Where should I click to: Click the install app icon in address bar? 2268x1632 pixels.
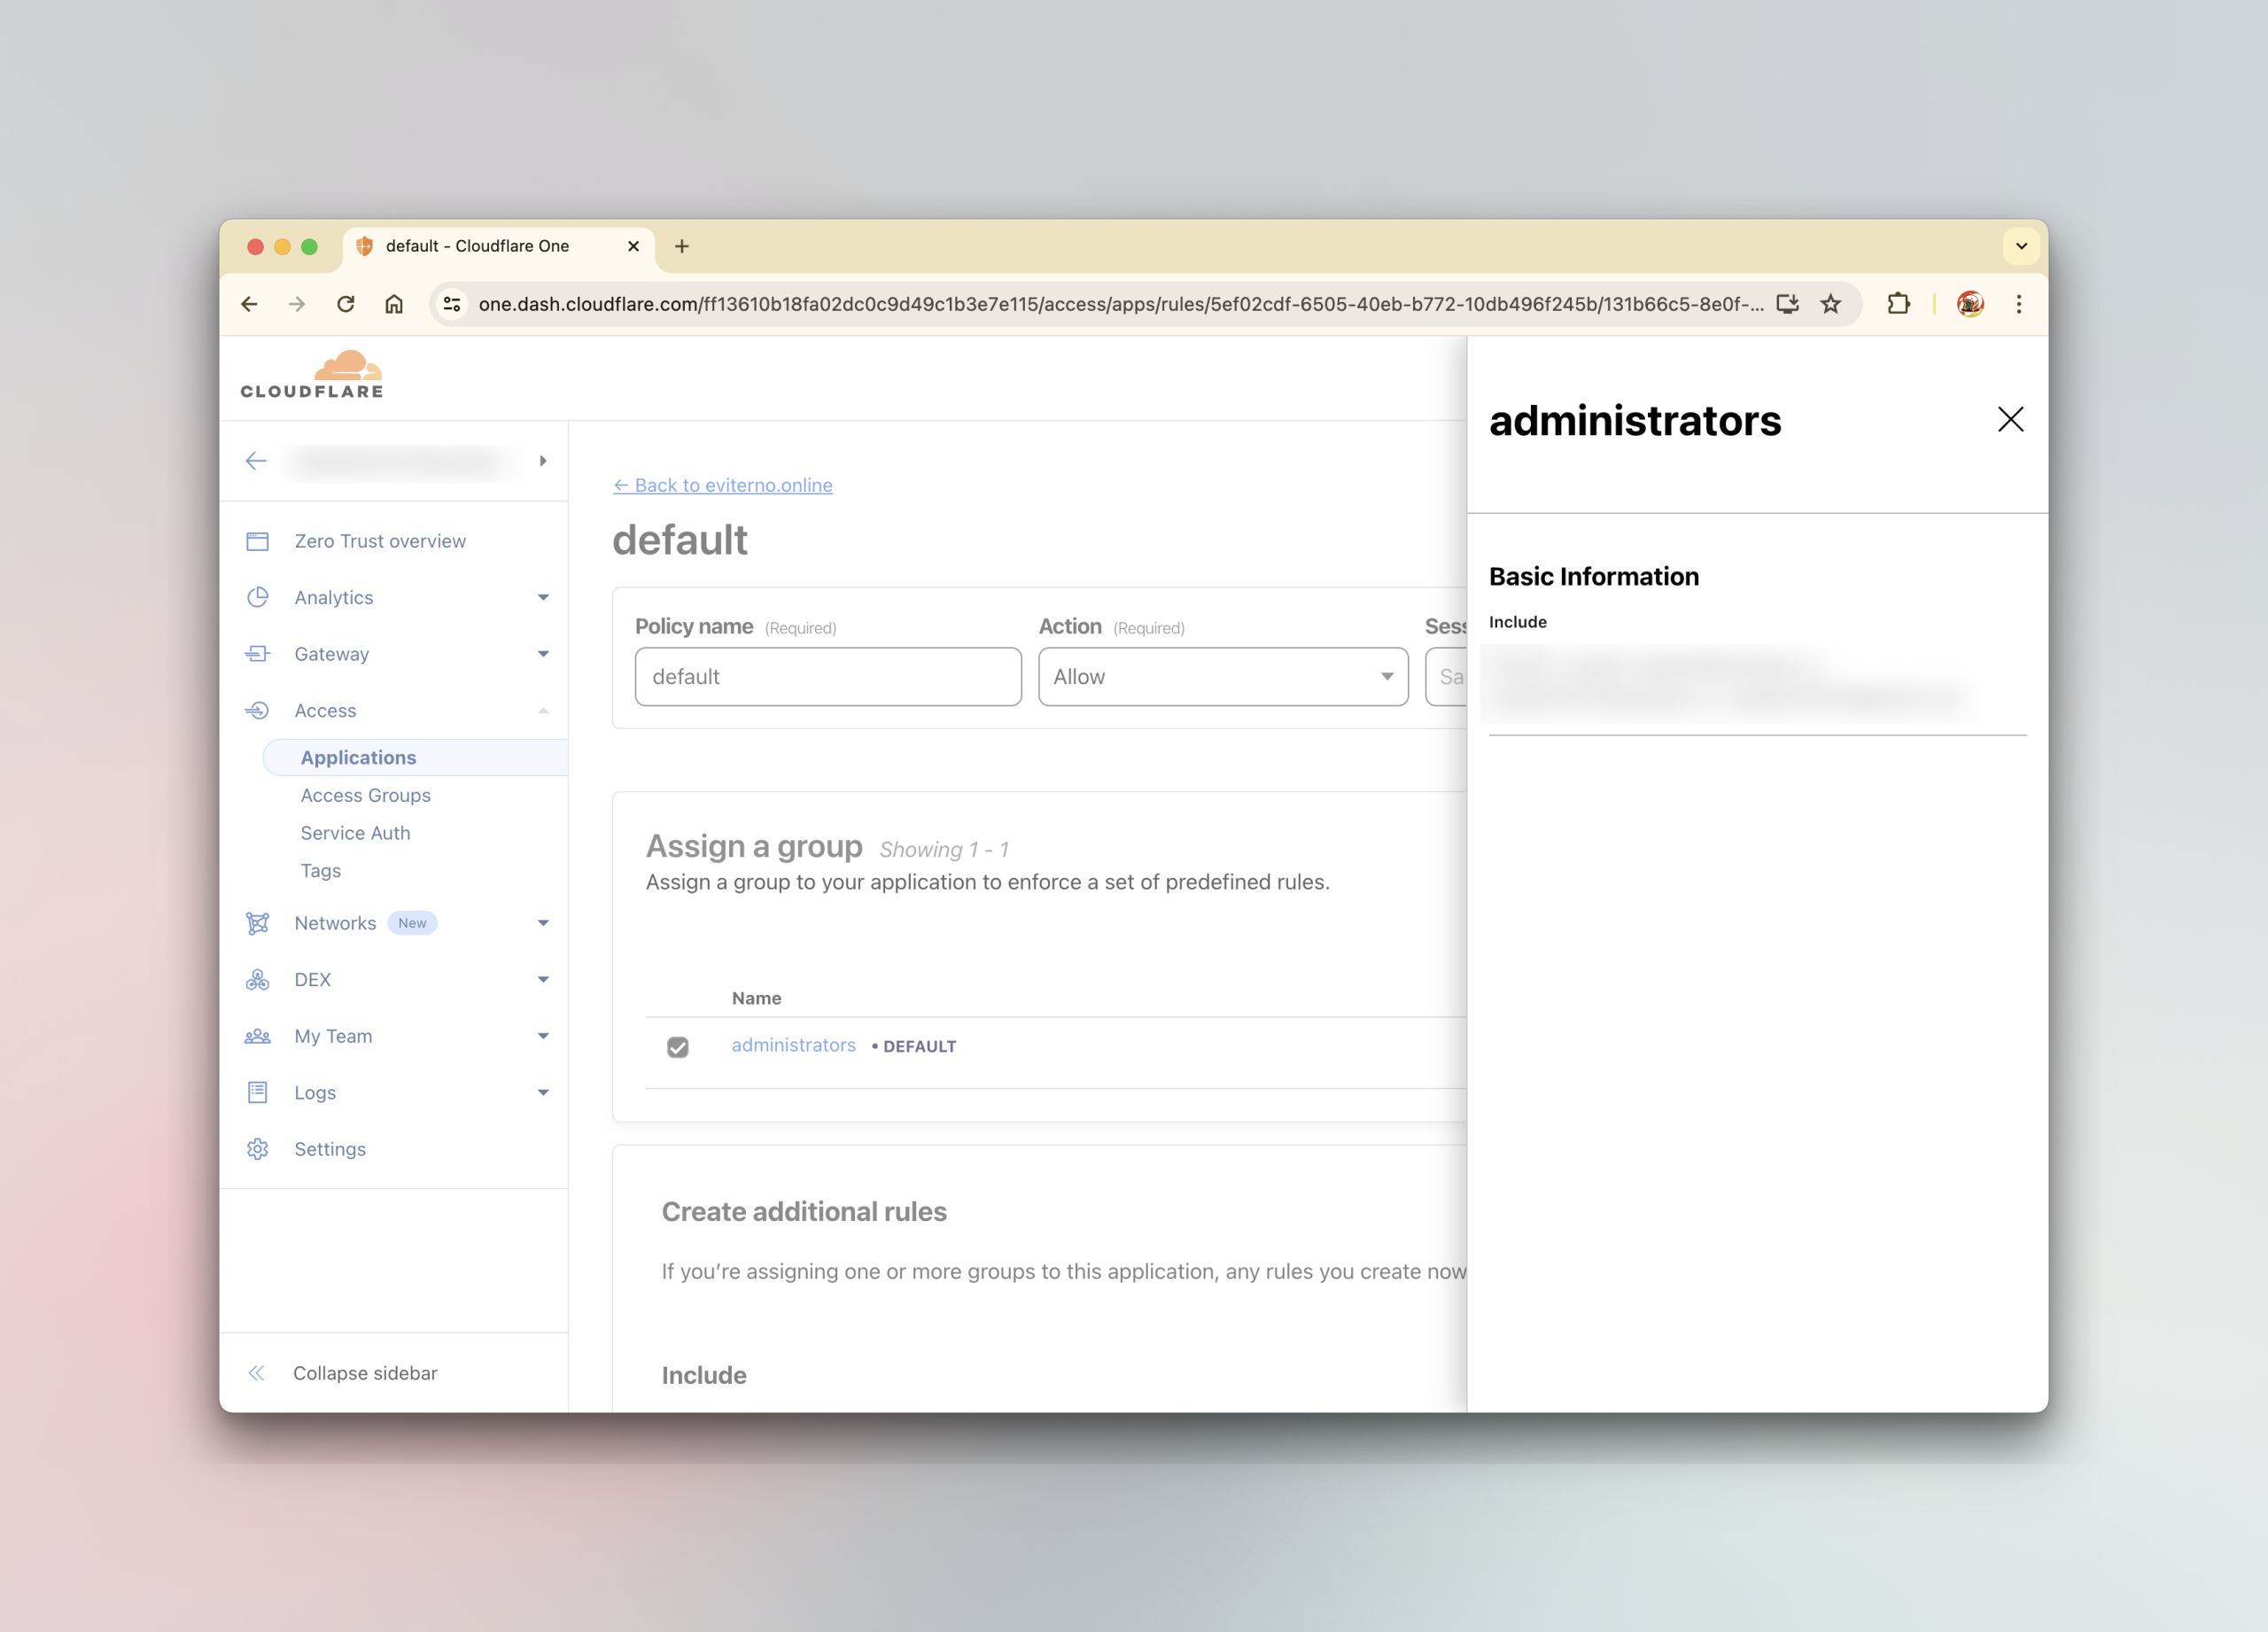click(1788, 304)
